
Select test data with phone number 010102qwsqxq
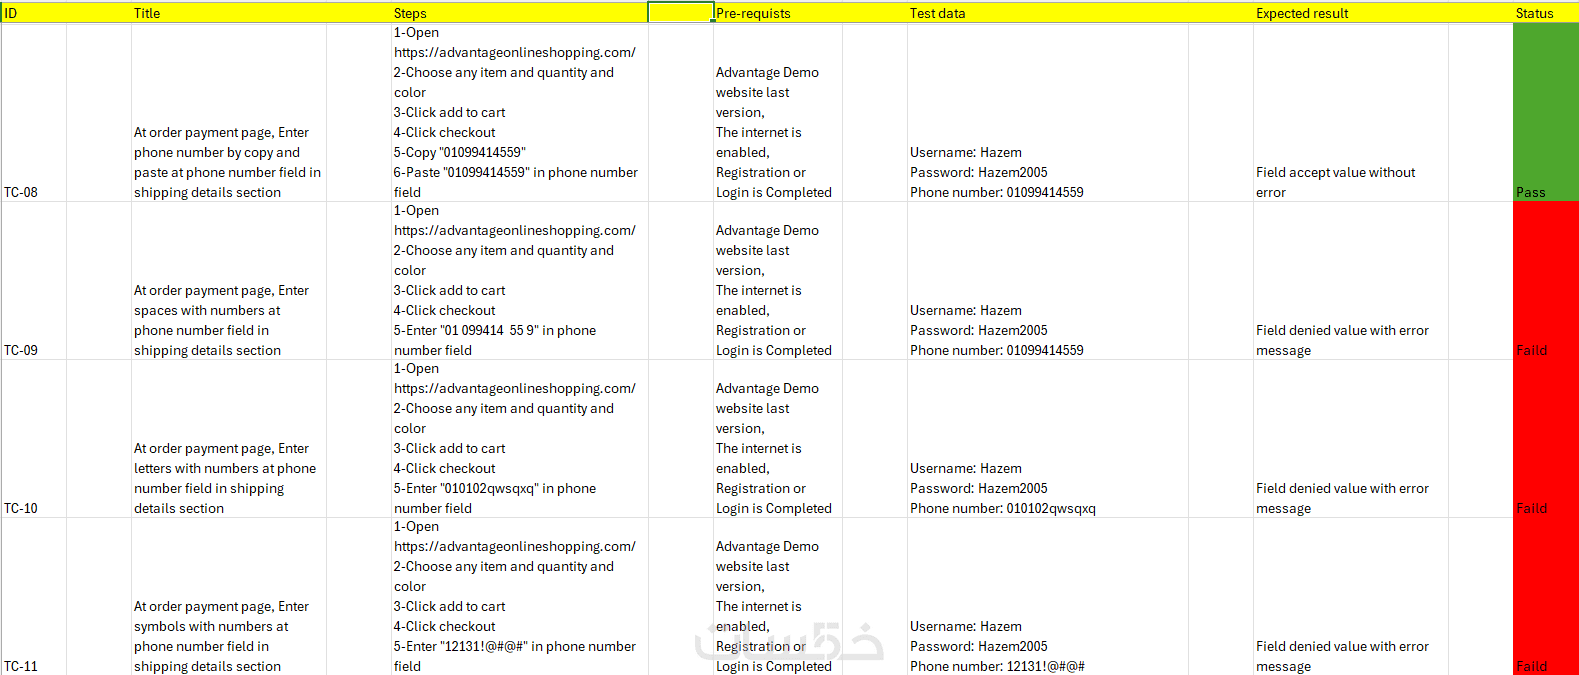click(x=1047, y=439)
